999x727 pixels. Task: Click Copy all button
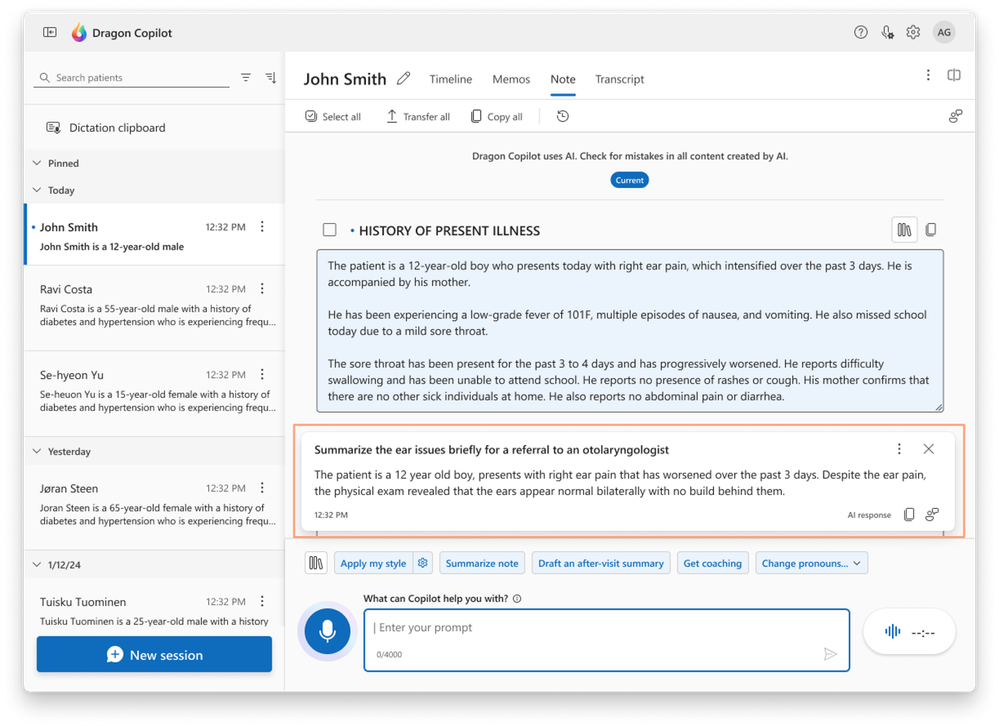click(496, 116)
